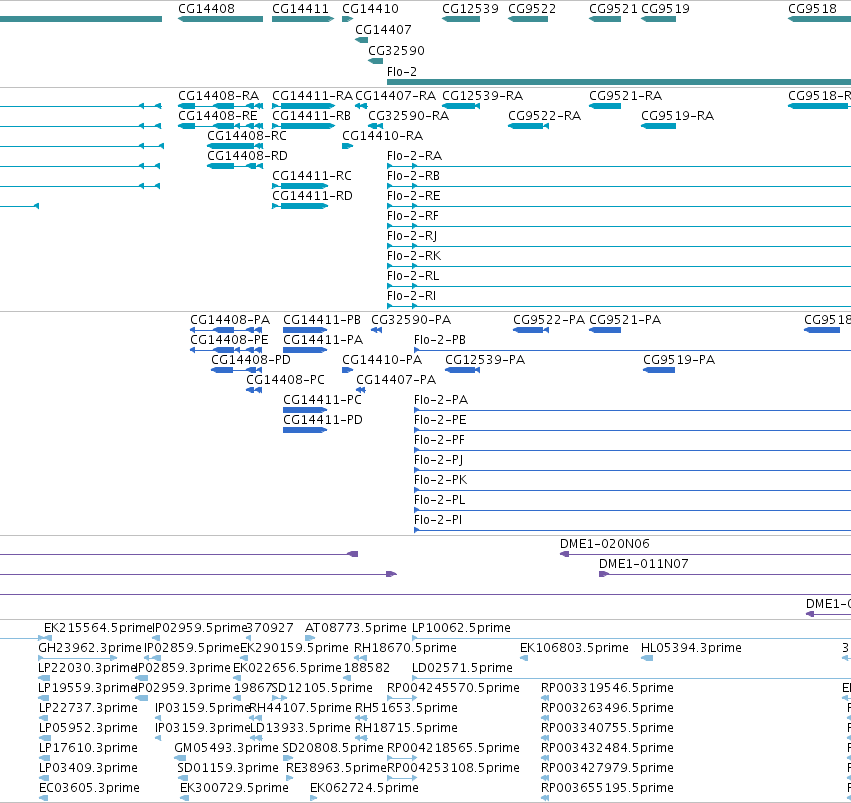Select transcript CG14411-RD label
Viewport: 851px width, 803px height.
[312, 196]
